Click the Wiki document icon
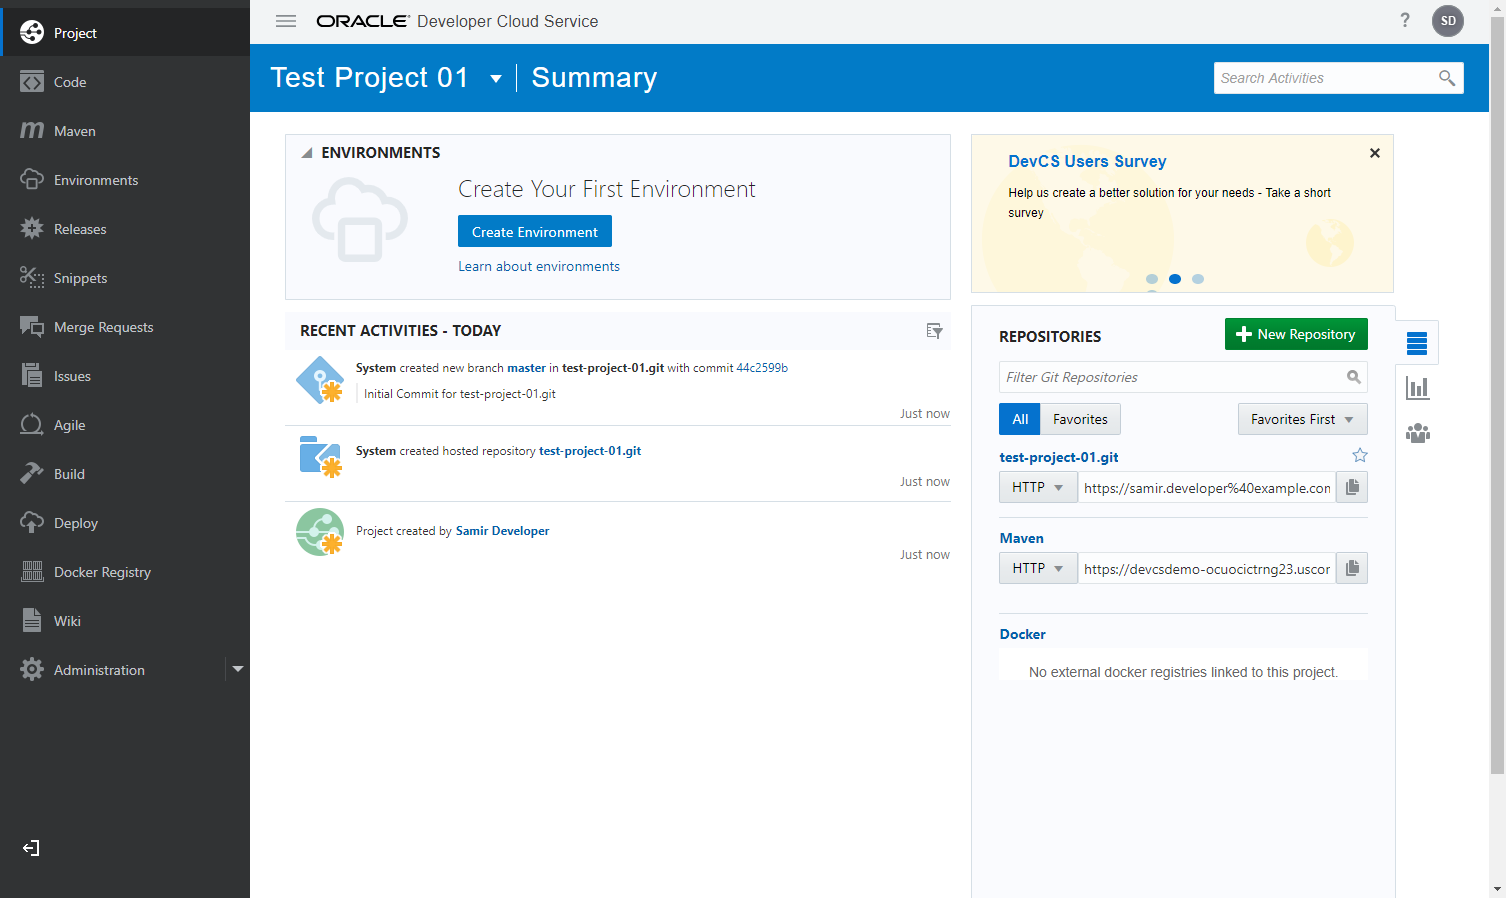This screenshot has height=898, width=1506. tap(32, 621)
